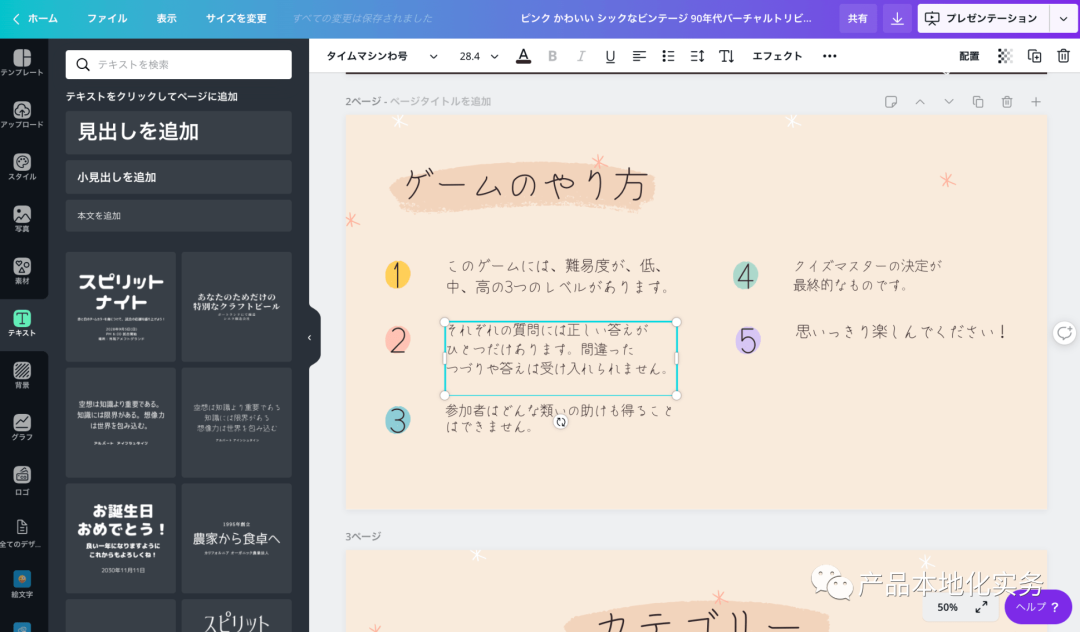Toggle bold formatting for the text
The image size is (1080, 632).
(x=552, y=56)
